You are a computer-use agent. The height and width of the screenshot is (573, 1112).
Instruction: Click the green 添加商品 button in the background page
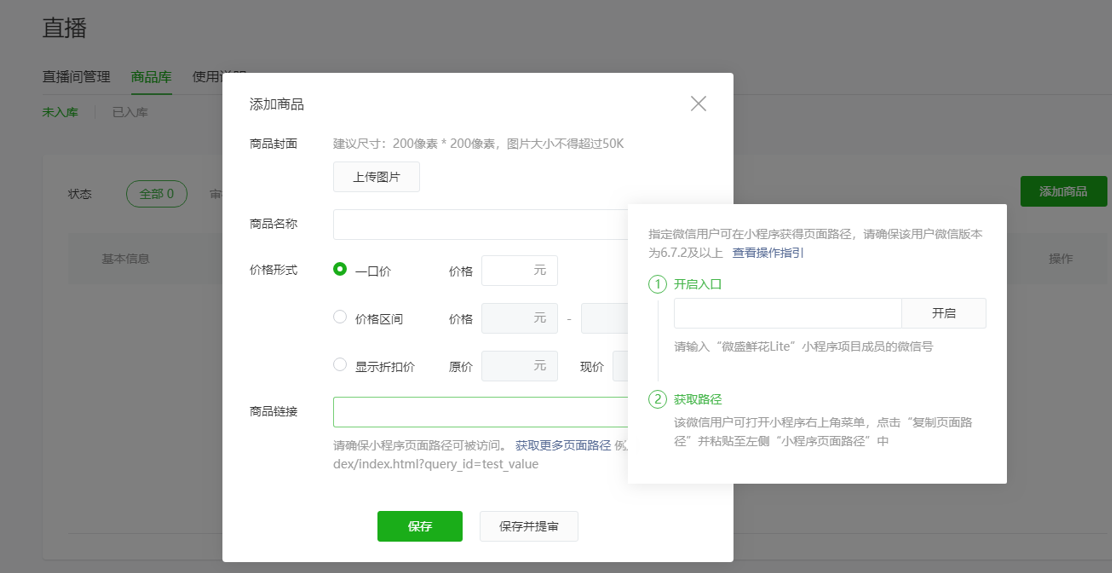[x=1063, y=191]
